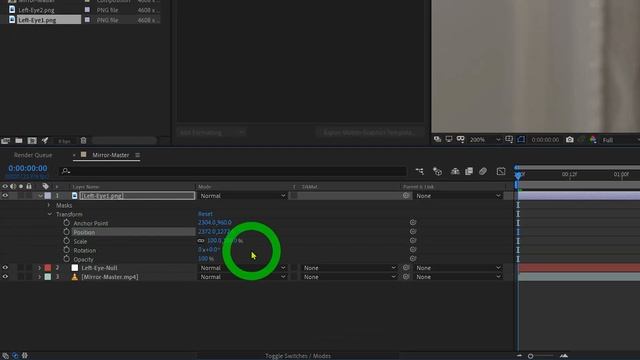Open blend mode dropdown for Mirror-Master.mp4
Screen dimensions: 640x360
click(242, 277)
